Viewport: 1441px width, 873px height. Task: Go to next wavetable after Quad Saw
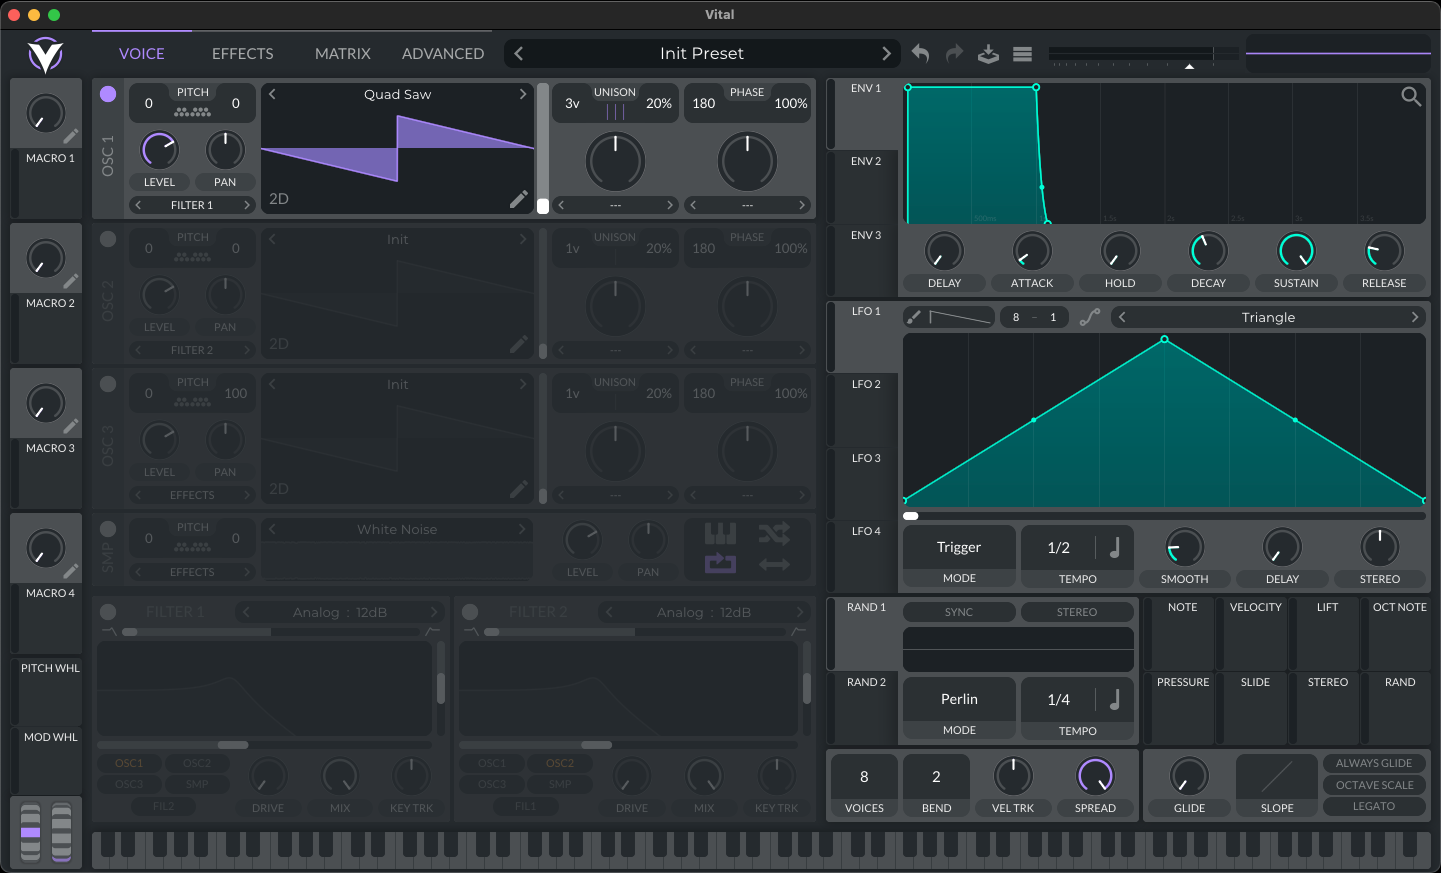coord(522,94)
